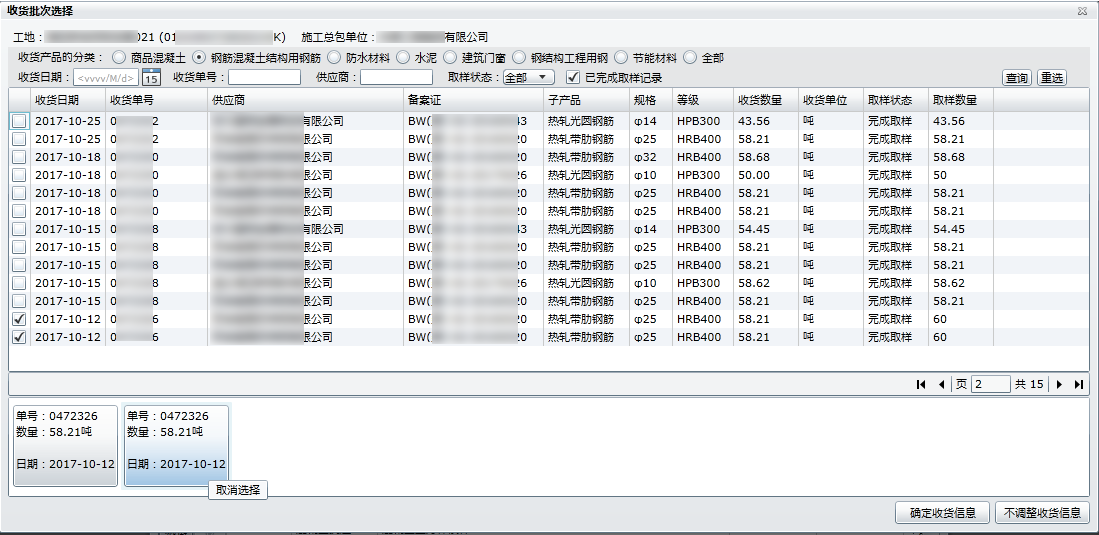This screenshot has width=1099, height=535.
Task: Go to the first page
Action: pos(920,385)
